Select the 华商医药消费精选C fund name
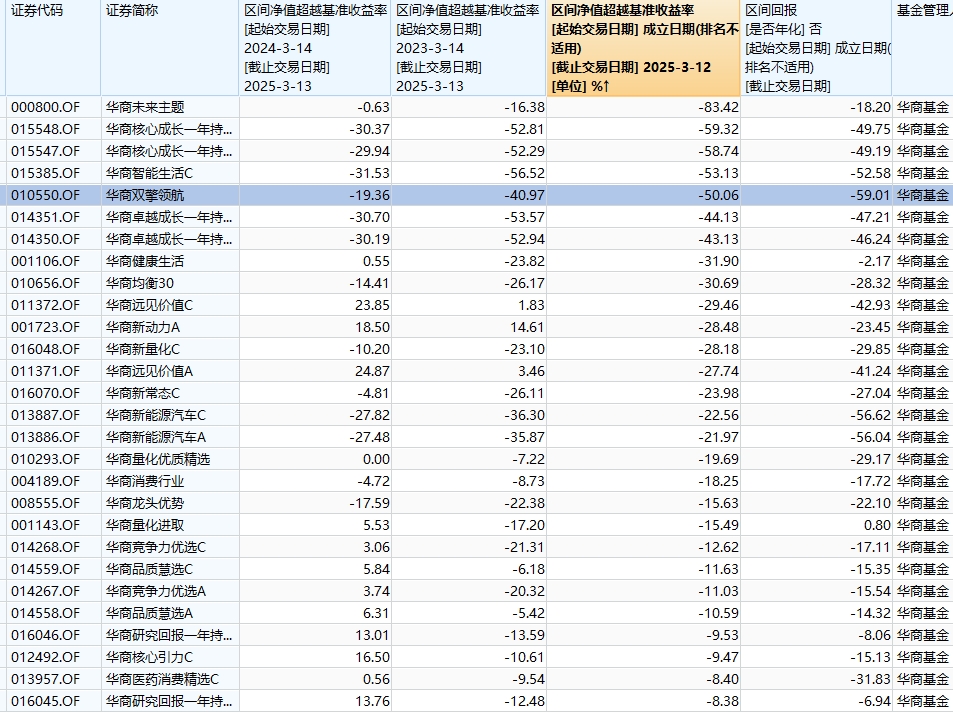The height and width of the screenshot is (712, 953). click(162, 679)
